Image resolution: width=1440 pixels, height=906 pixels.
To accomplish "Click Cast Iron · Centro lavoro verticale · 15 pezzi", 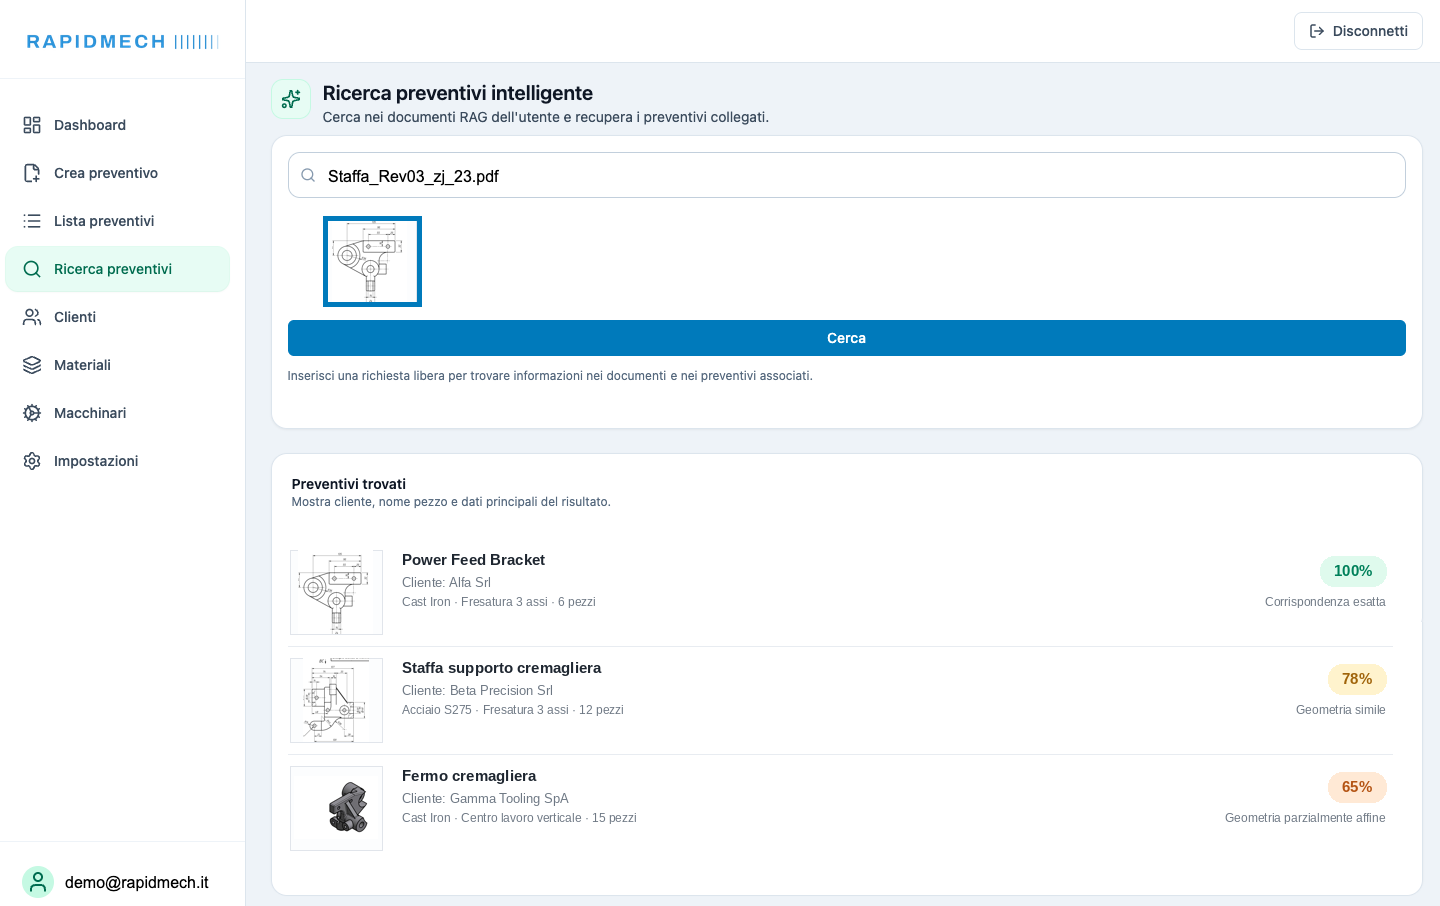I will click(519, 818).
